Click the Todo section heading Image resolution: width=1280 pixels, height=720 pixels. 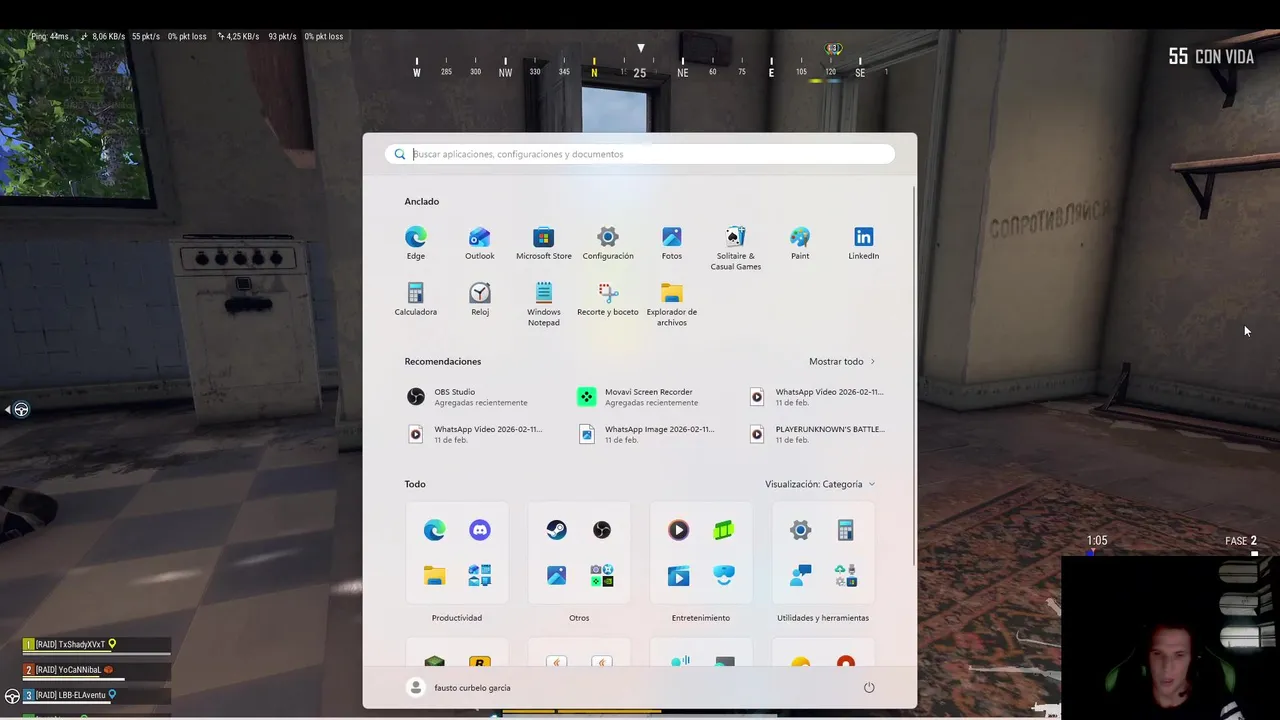pos(415,484)
